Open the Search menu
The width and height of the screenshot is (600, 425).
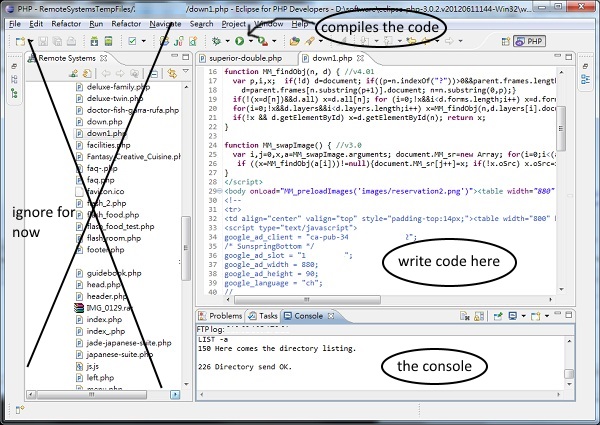point(201,24)
